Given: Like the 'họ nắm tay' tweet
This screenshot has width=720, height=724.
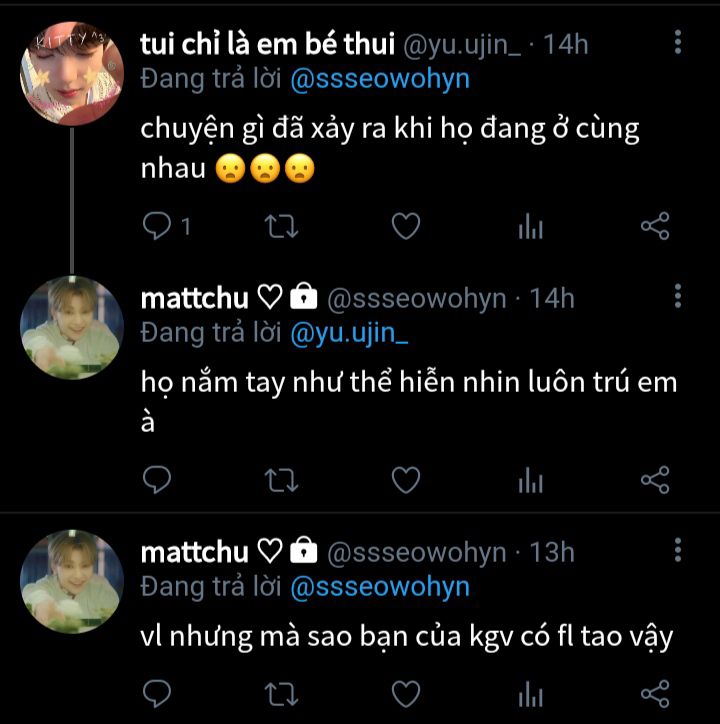Looking at the screenshot, I should coord(405,481).
